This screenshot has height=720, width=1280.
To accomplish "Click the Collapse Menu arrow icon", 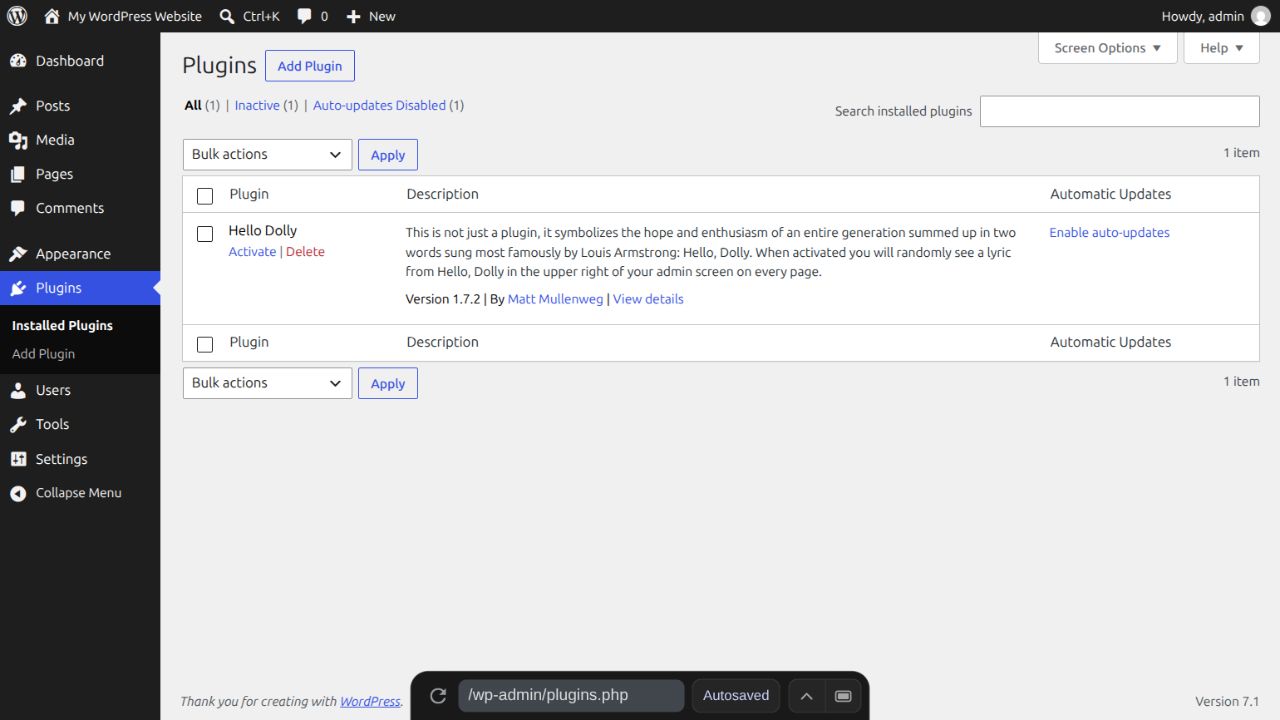I will (18, 493).
